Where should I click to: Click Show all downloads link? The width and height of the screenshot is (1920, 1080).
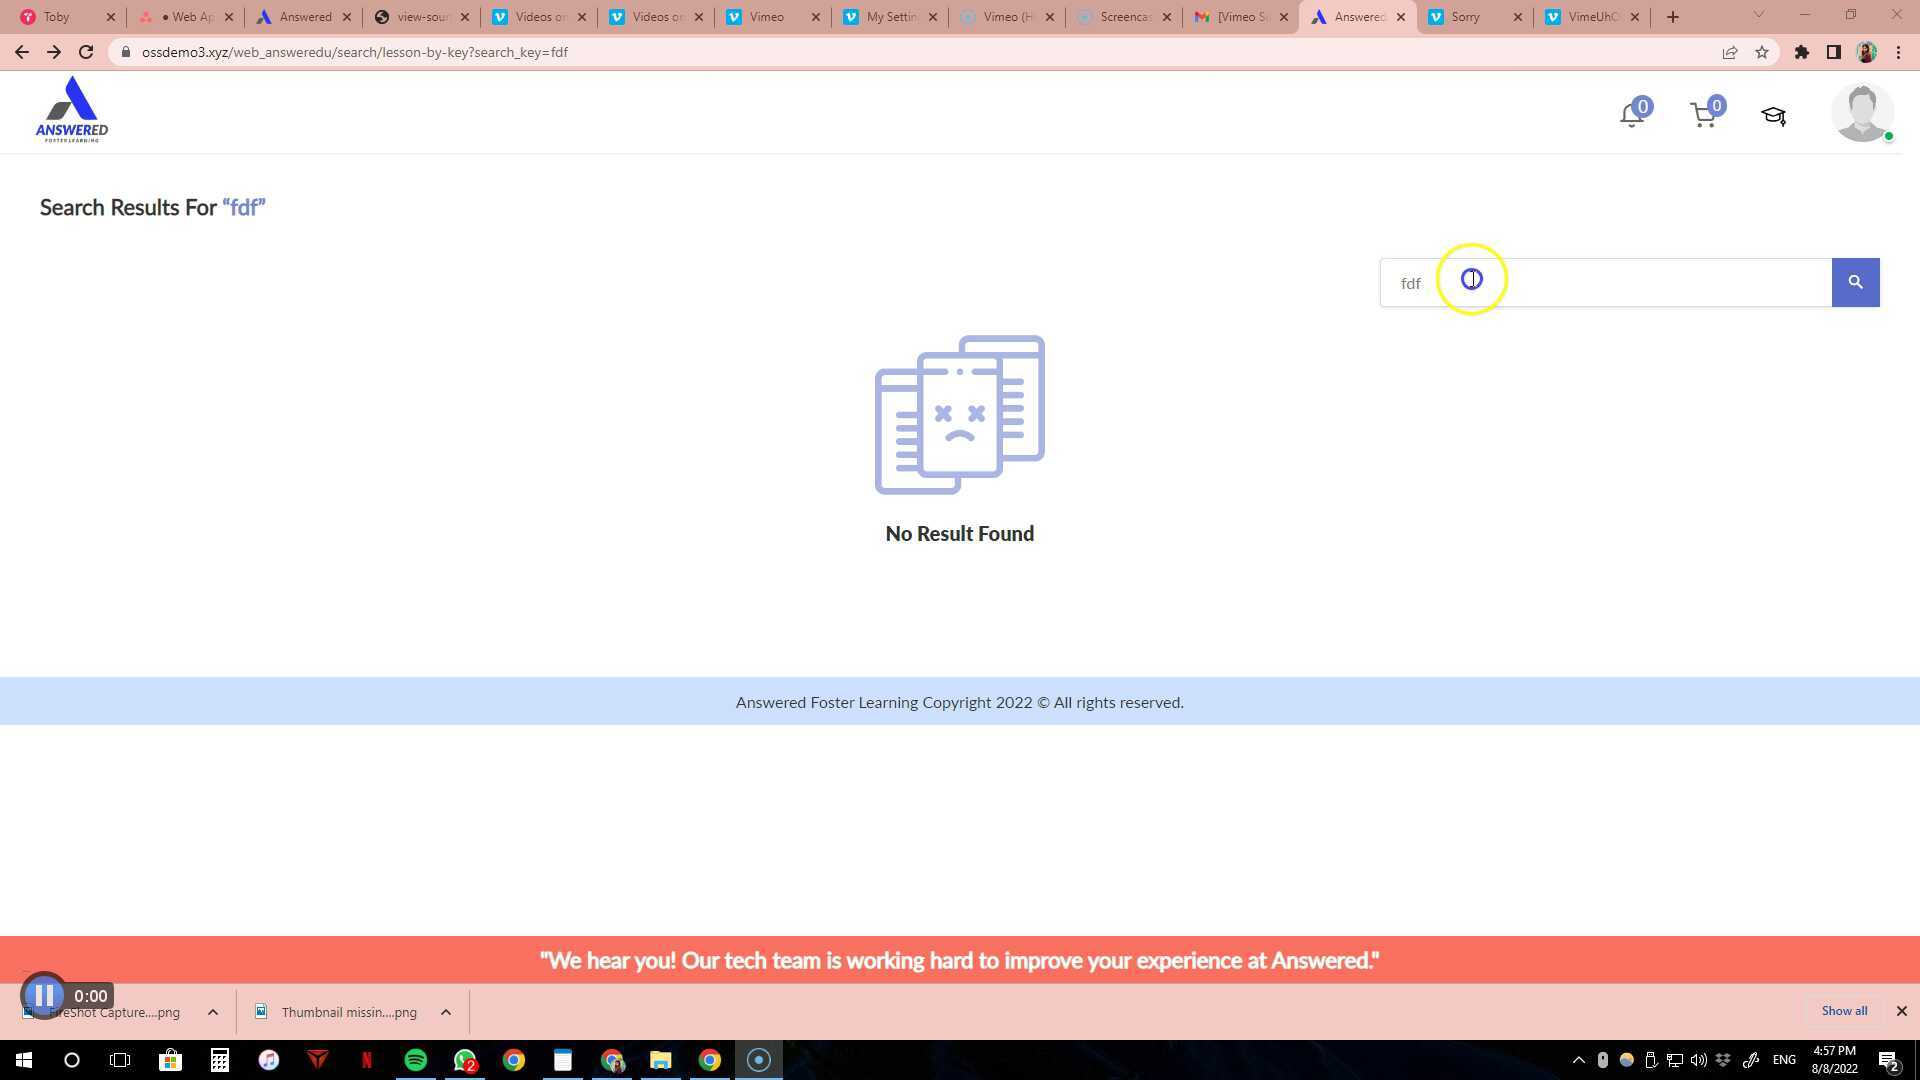point(1843,1011)
